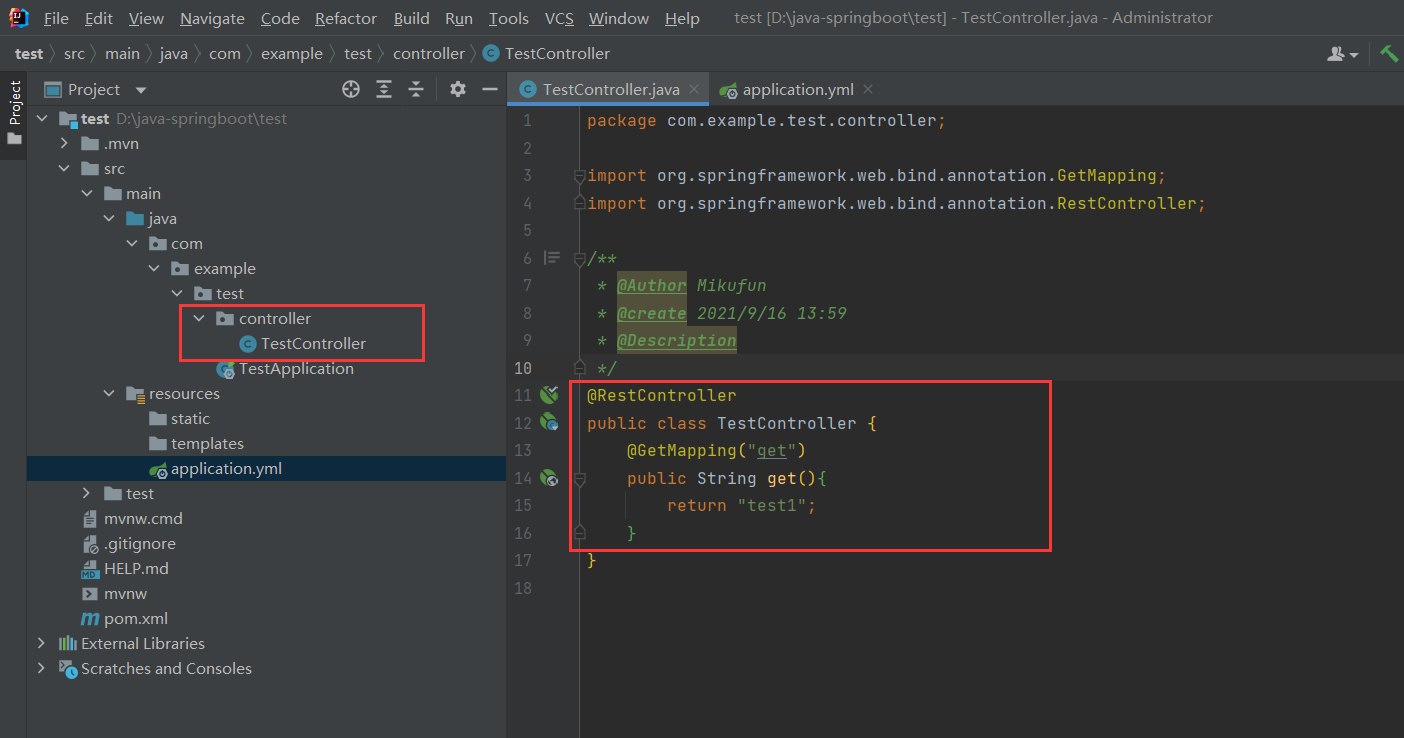Click TestController breadcrumb in navigation bar
Viewport: 1404px width, 738px height.
pos(546,54)
